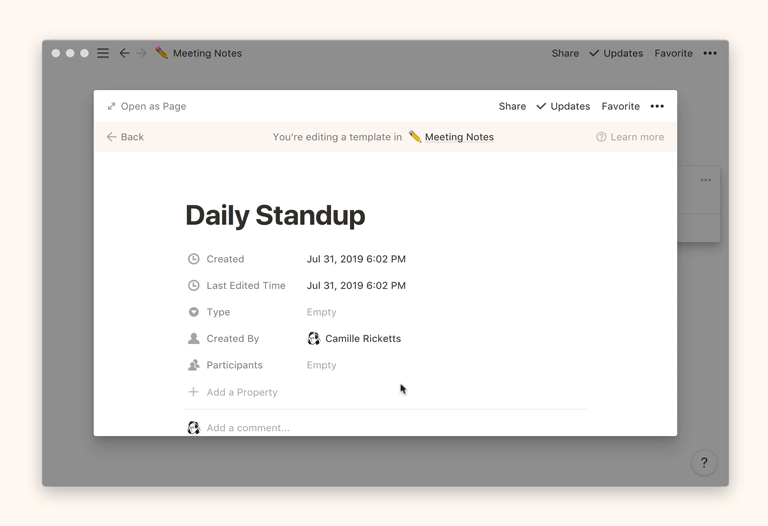Click Share in the background window toolbar
The height and width of the screenshot is (526, 768).
coord(565,53)
